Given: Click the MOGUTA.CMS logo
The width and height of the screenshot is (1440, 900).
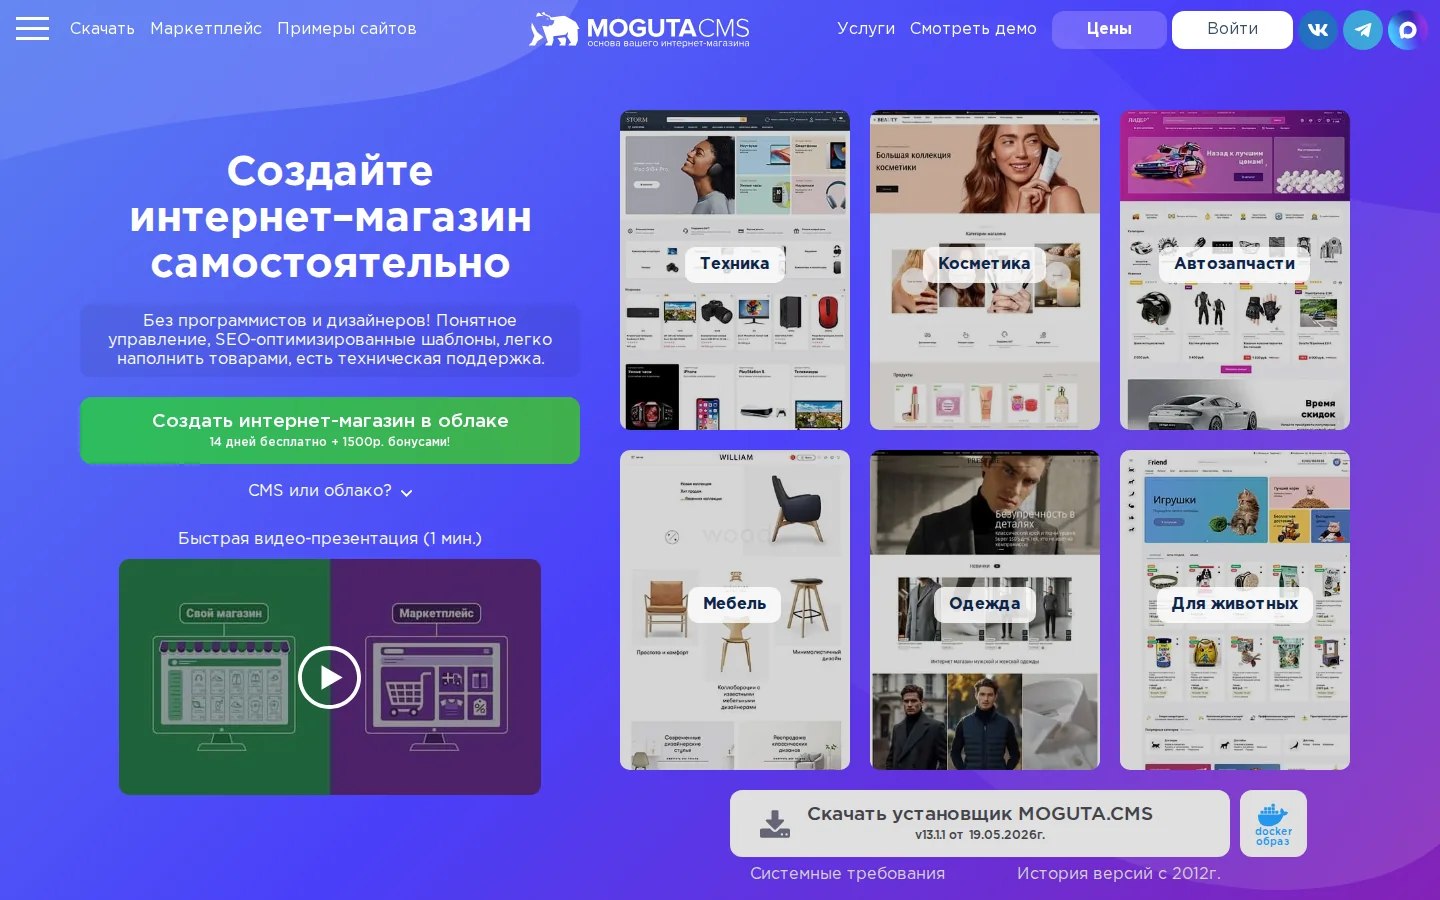Looking at the screenshot, I should click(x=639, y=30).
